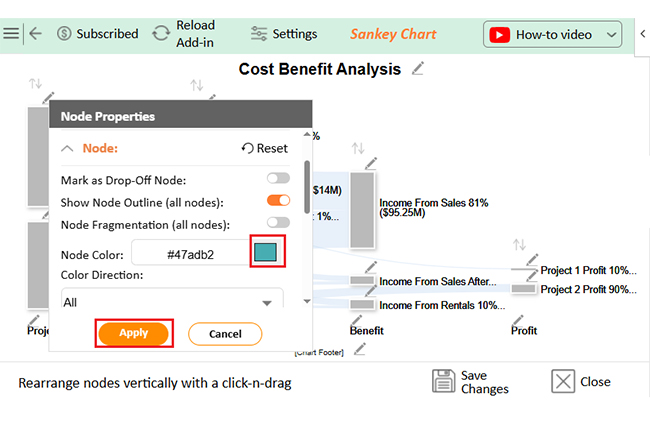The image size is (650, 421).
Task: Click the pencil icon beside chart title
Action: [x=417, y=69]
